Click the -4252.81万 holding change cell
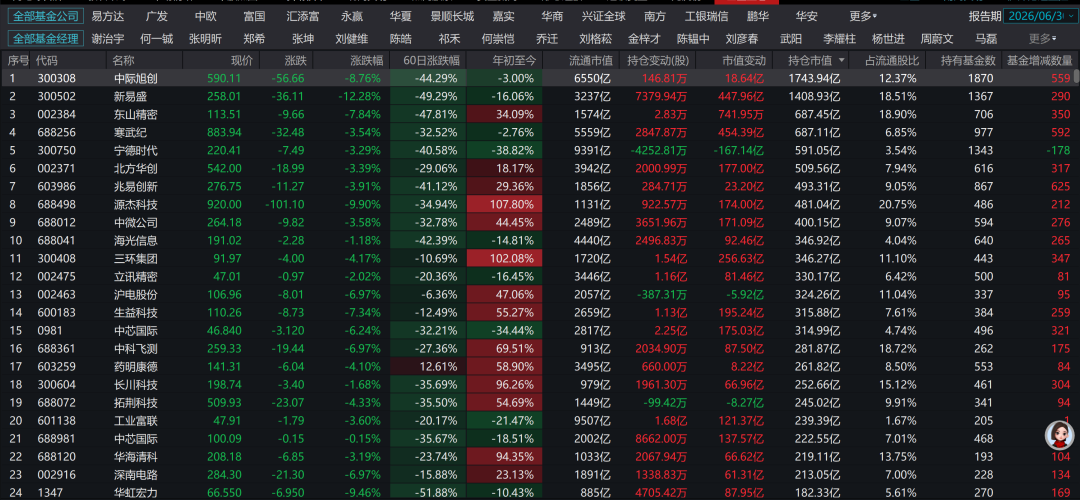Screen dimensions: 1080x500 click(658, 150)
